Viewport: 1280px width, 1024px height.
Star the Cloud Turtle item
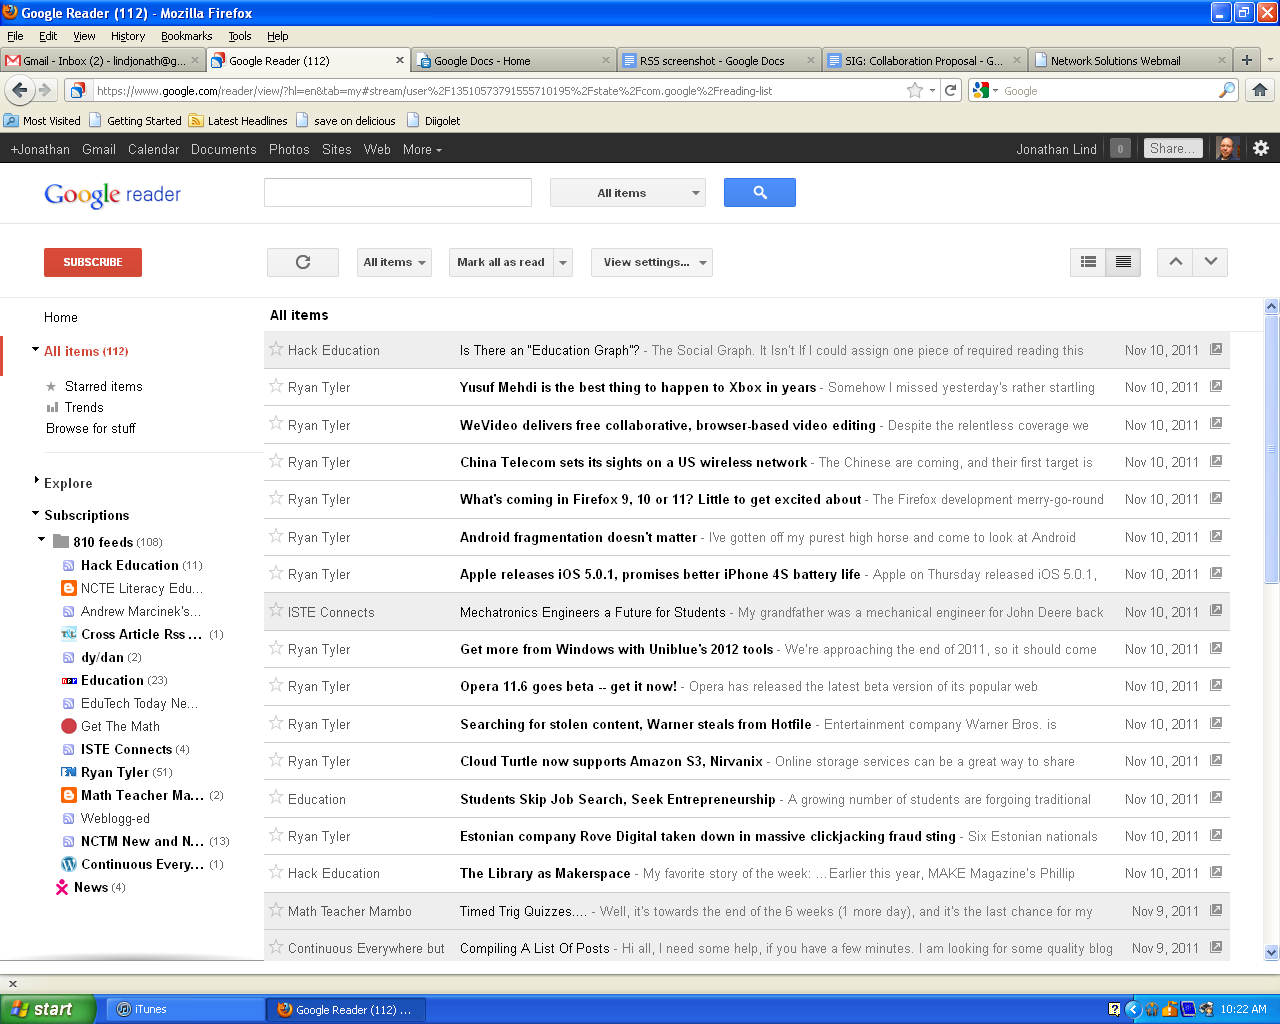(x=276, y=760)
